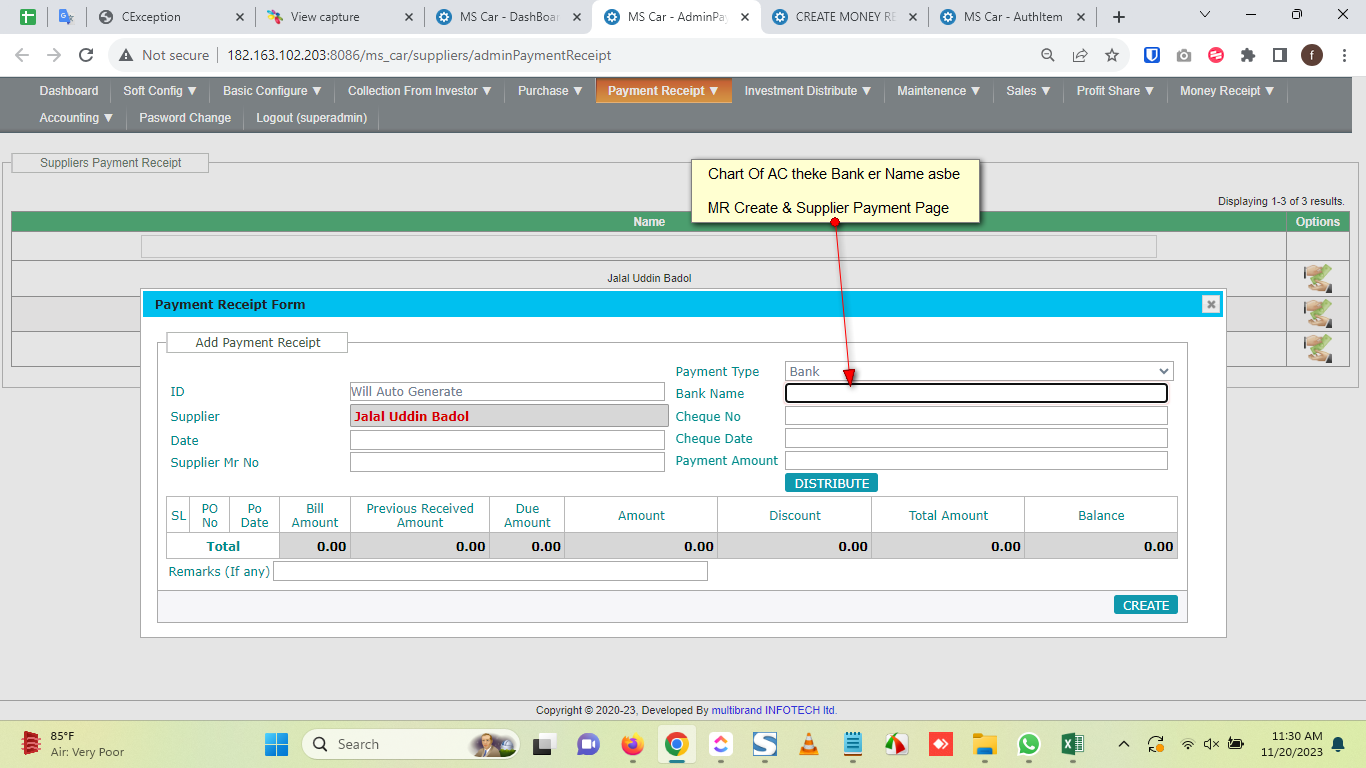
Task: Switch to the pinned Google Sheets tab
Action: tap(28, 17)
